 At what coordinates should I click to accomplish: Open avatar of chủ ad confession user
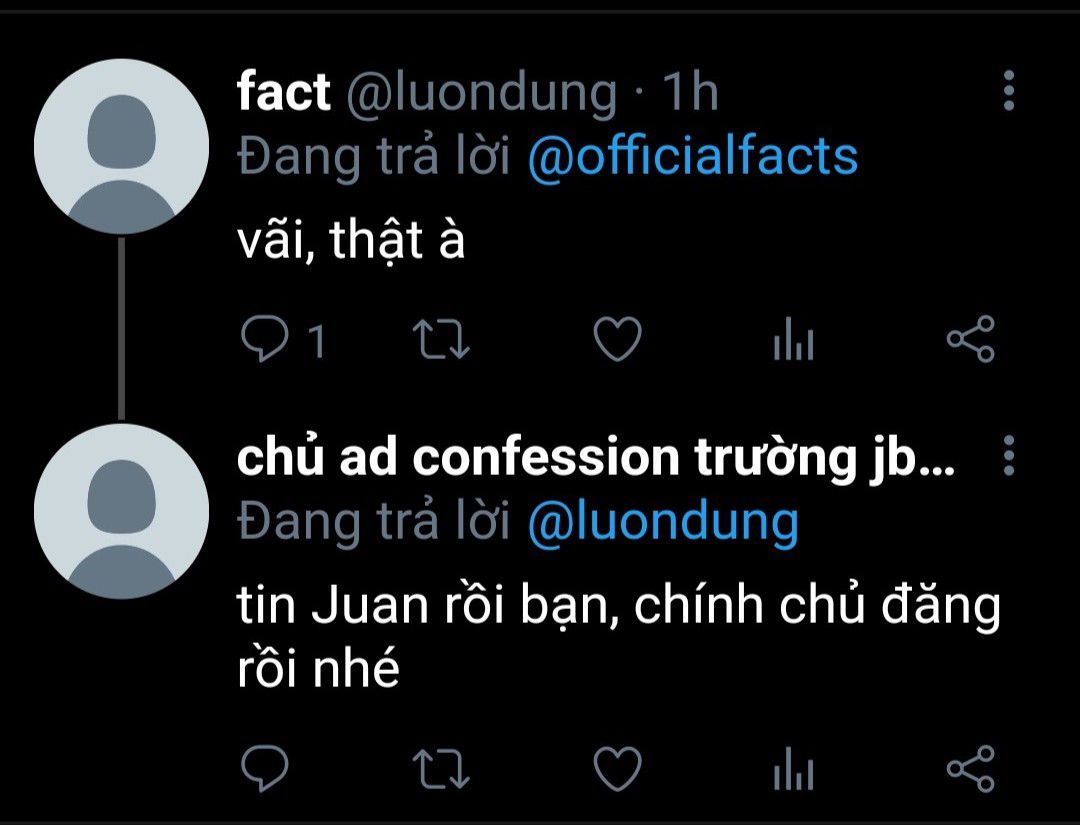(x=121, y=511)
